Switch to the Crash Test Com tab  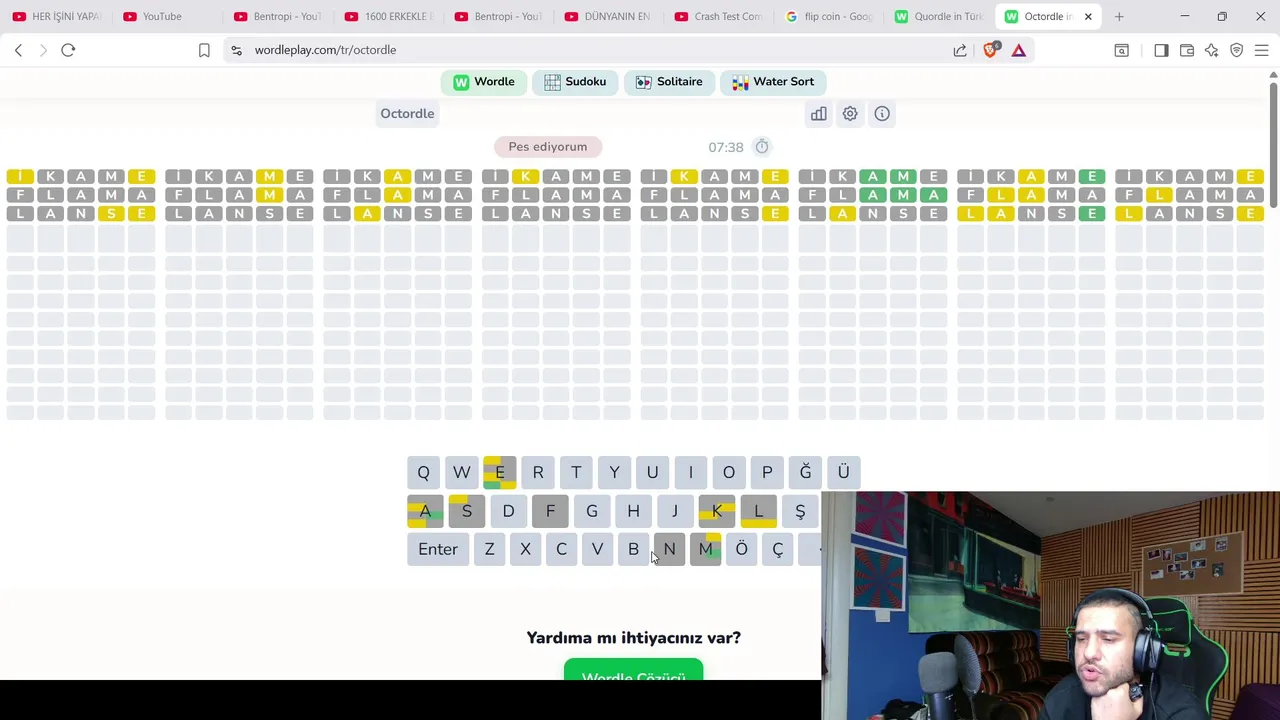tap(719, 16)
